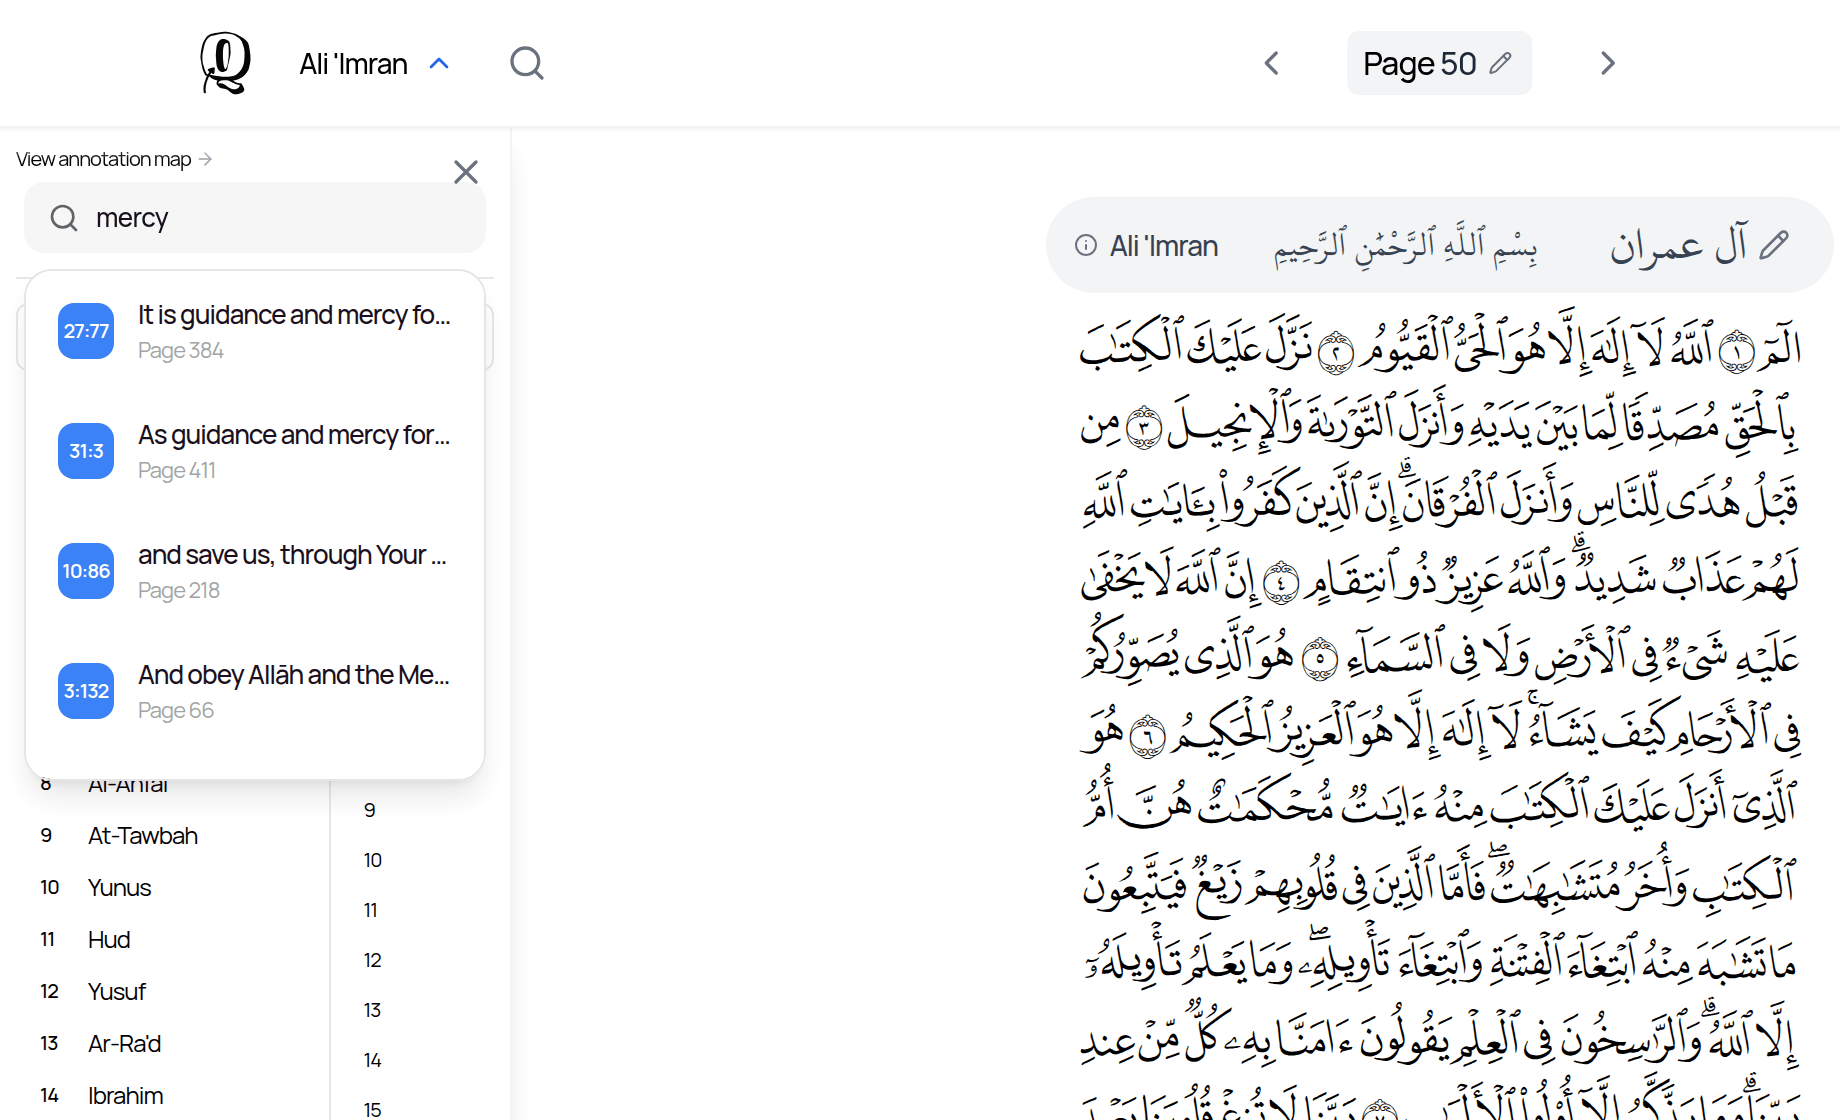
Task: Click info icon next to Ali 'Imran banner
Action: tap(1086, 245)
